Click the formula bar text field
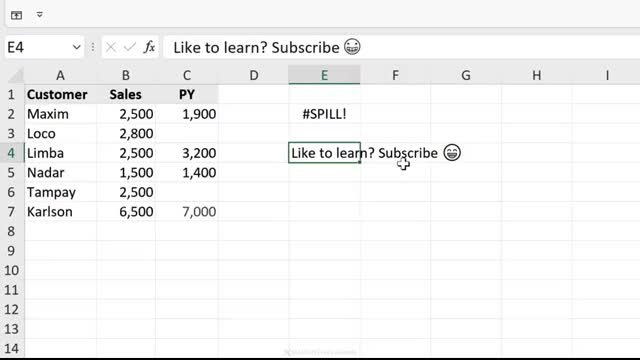 (402, 47)
